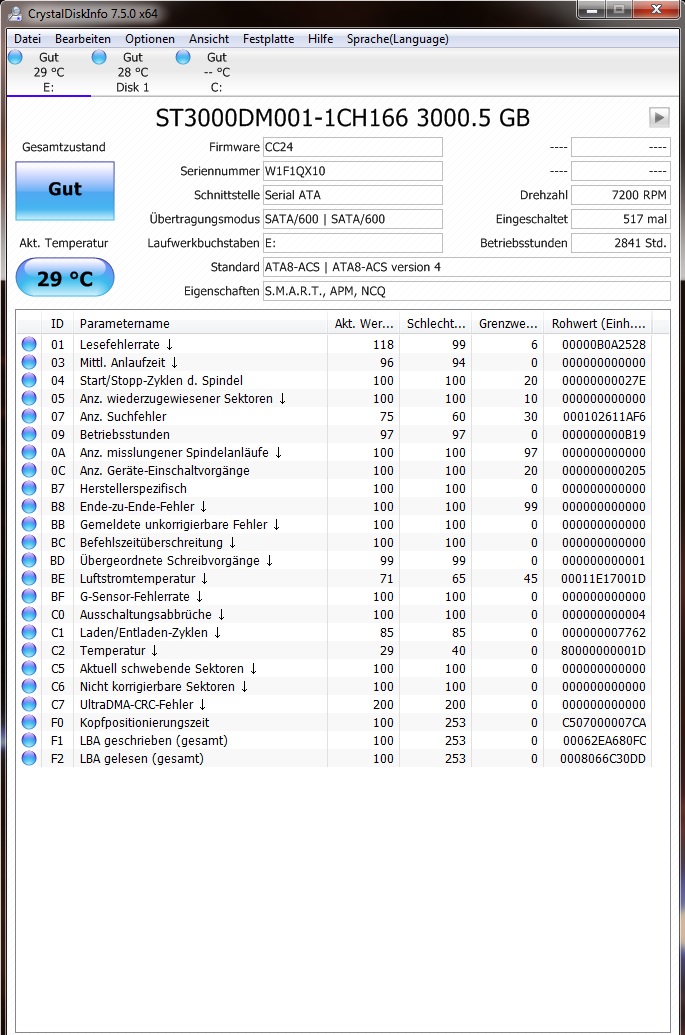The width and height of the screenshot is (685, 1035).
Task: Click status icon of Geräte-Einschaltvorgänge row
Action: click(29, 471)
